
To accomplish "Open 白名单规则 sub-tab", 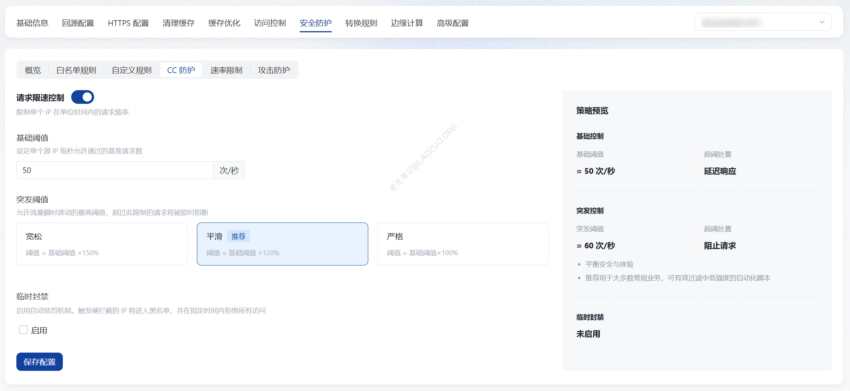I will pos(76,70).
